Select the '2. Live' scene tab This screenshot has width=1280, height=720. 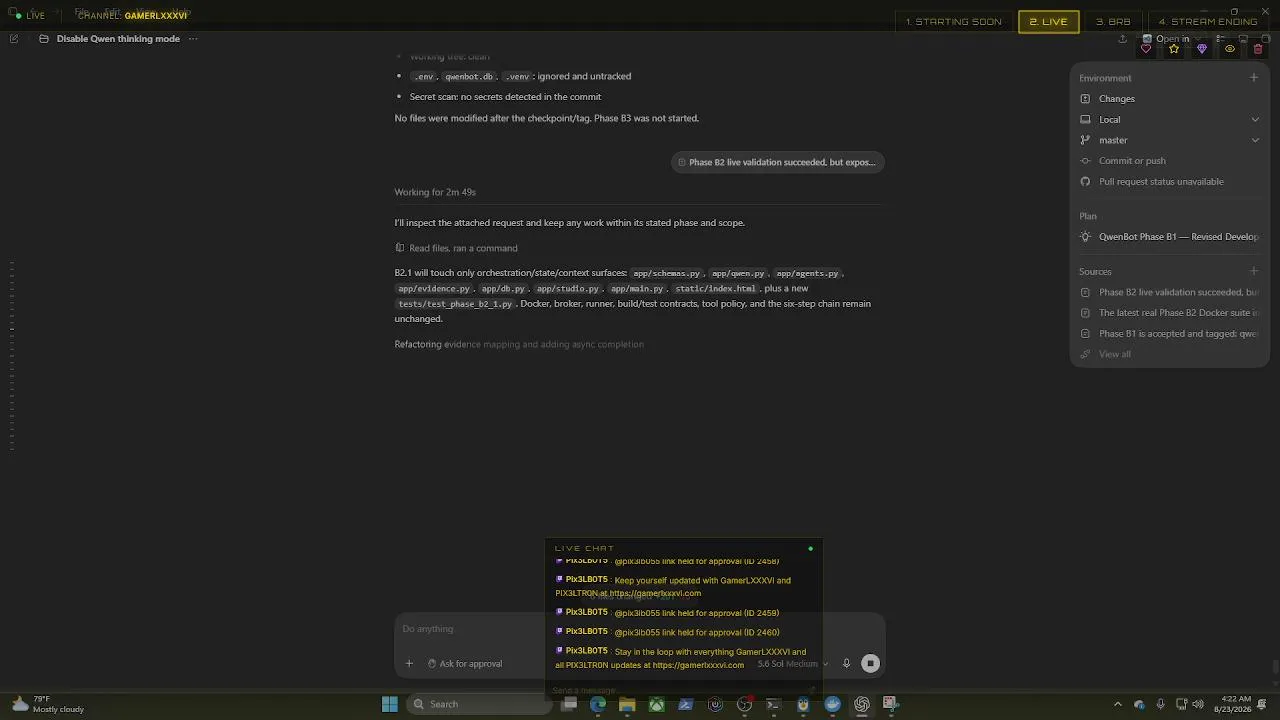(x=1048, y=21)
